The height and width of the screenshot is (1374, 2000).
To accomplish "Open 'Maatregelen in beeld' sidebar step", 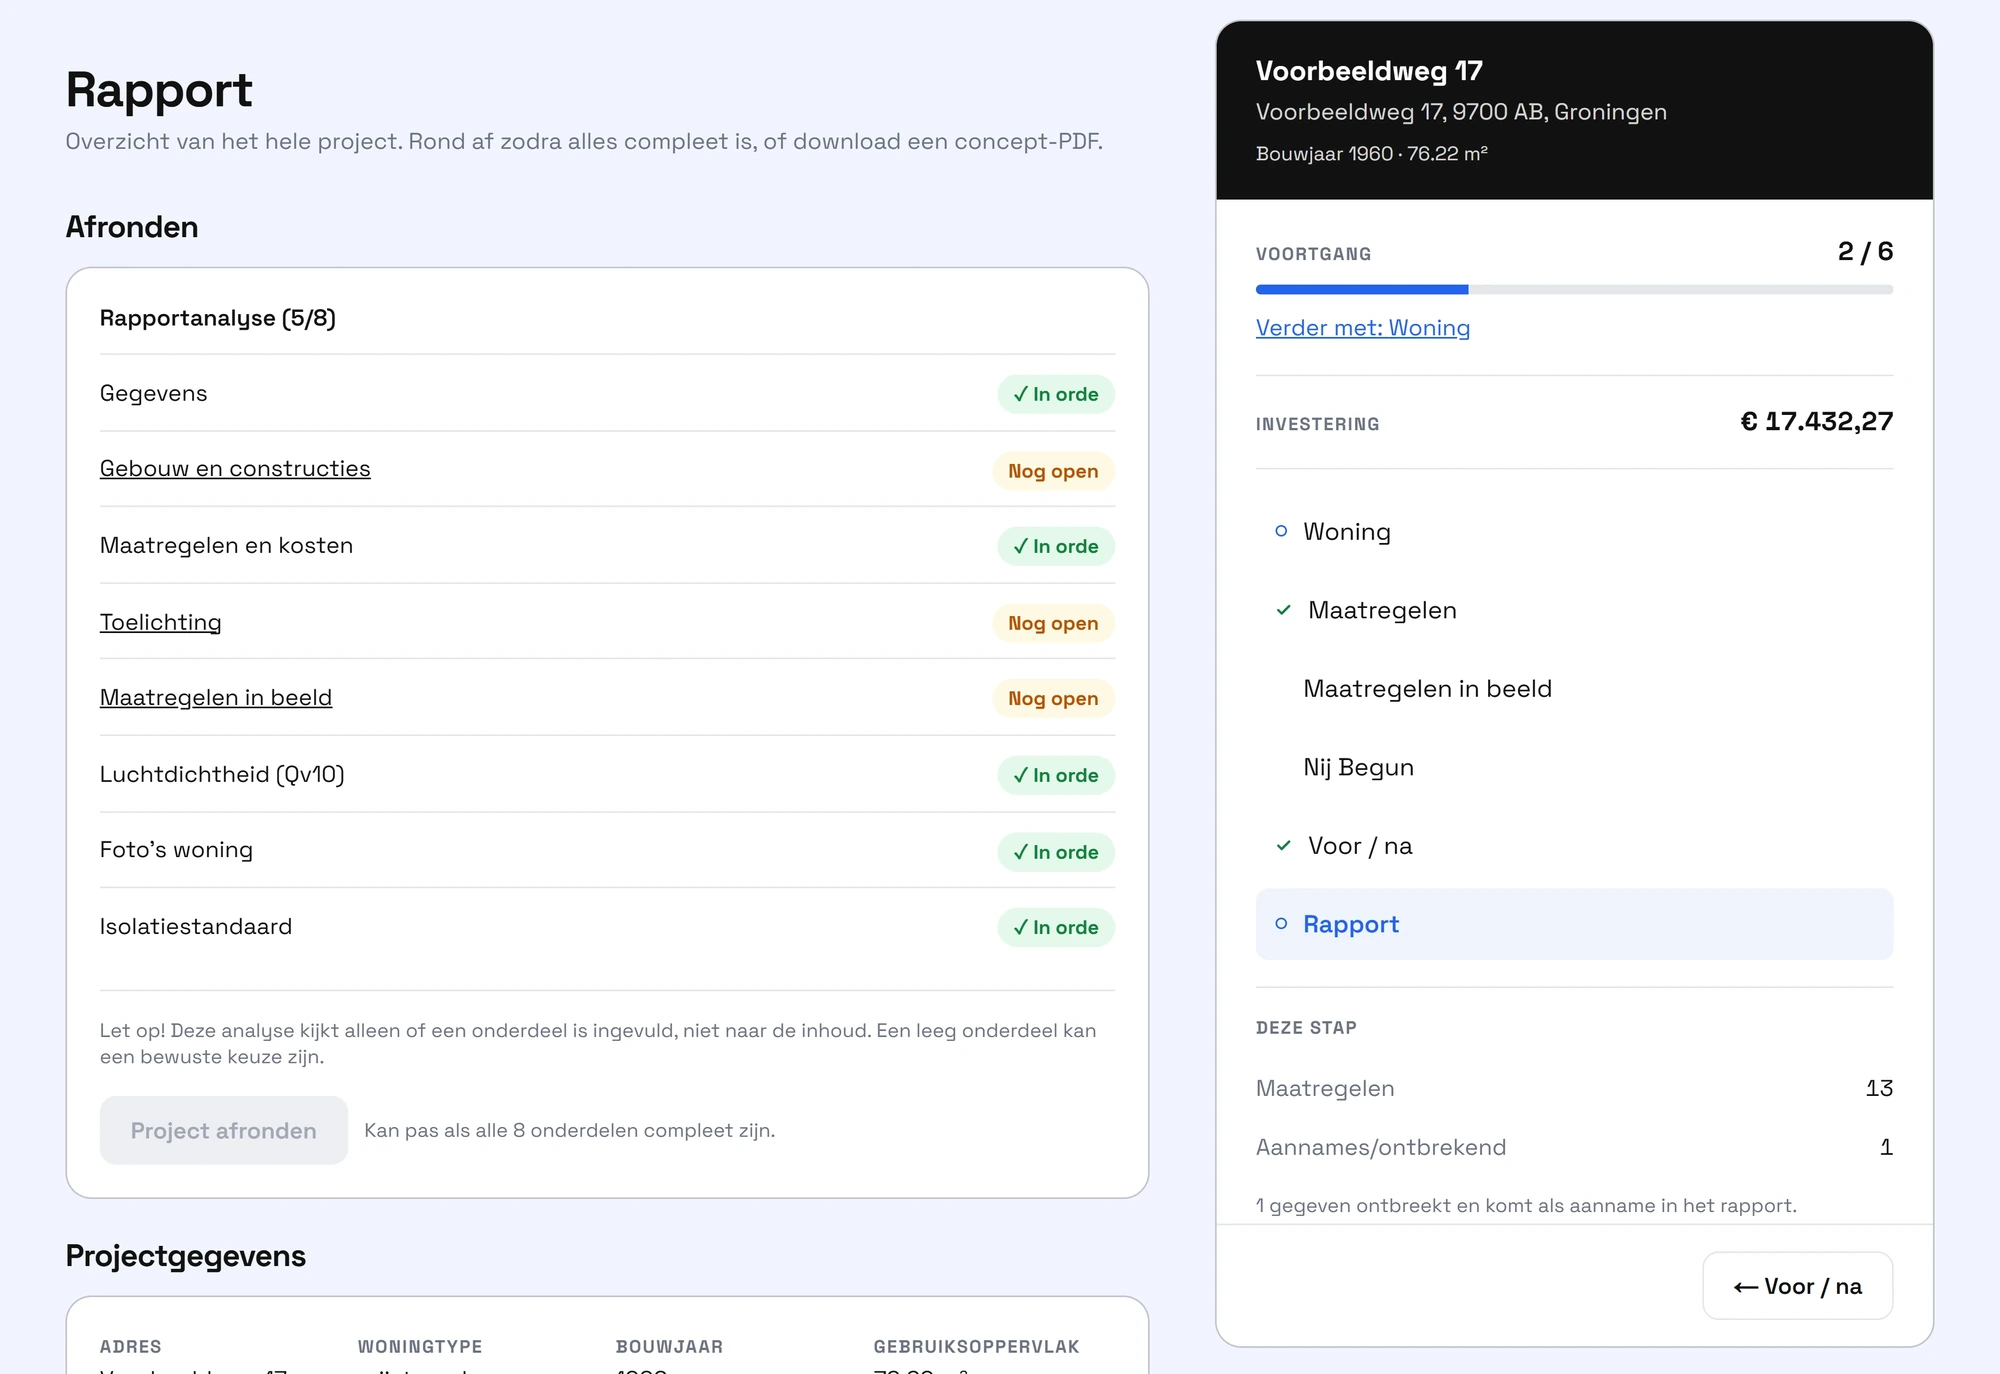I will pos(1574,689).
